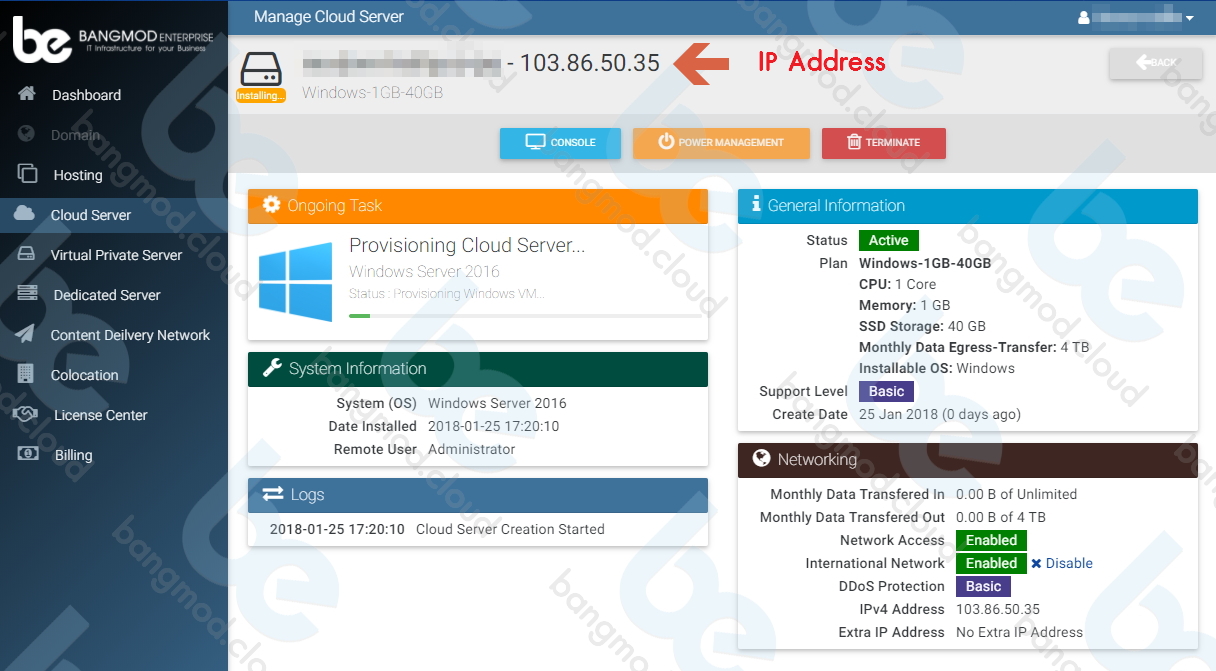Open Power Management button
Image resolution: width=1216 pixels, height=671 pixels.
(x=721, y=143)
